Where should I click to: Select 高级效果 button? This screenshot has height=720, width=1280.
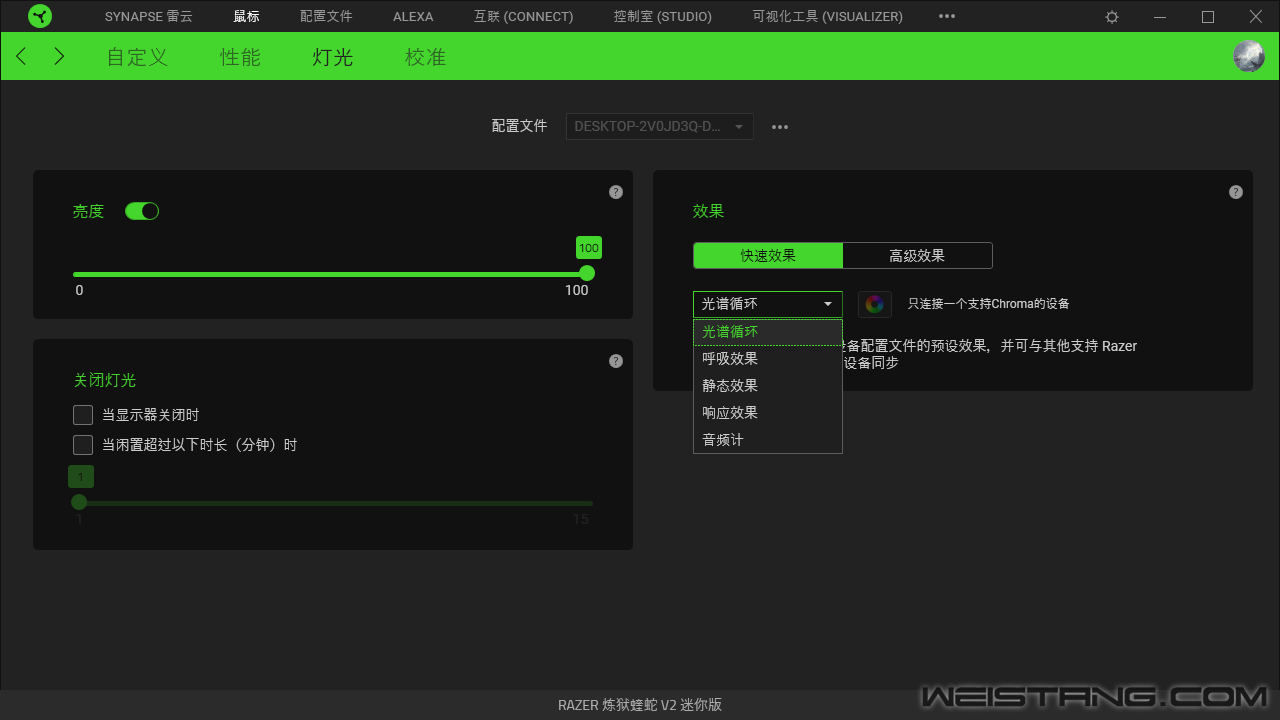coord(917,256)
